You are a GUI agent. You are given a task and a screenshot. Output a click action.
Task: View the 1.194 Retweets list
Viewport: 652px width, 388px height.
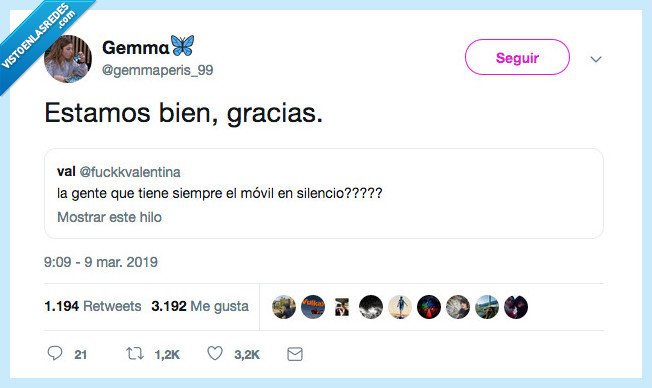pos(93,306)
